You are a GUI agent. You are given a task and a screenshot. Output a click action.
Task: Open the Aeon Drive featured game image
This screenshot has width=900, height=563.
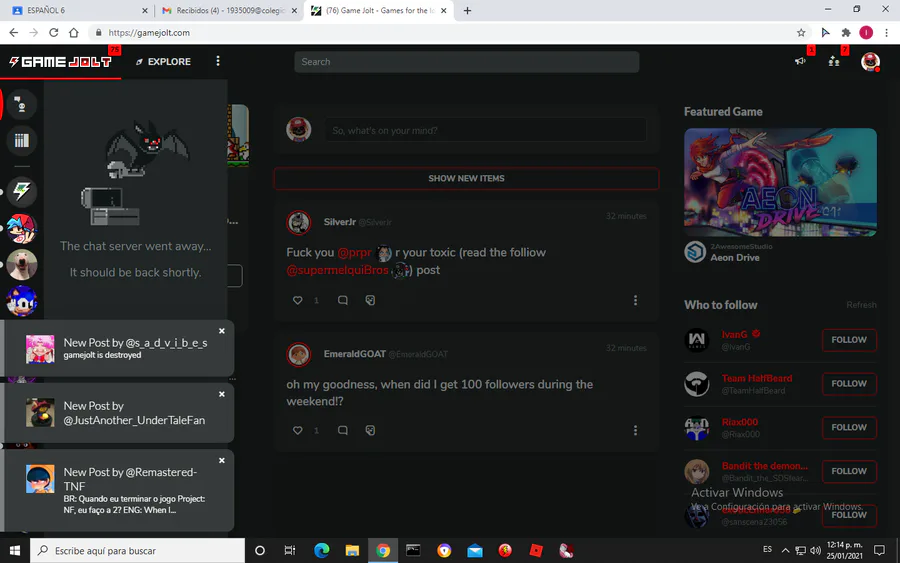780,182
